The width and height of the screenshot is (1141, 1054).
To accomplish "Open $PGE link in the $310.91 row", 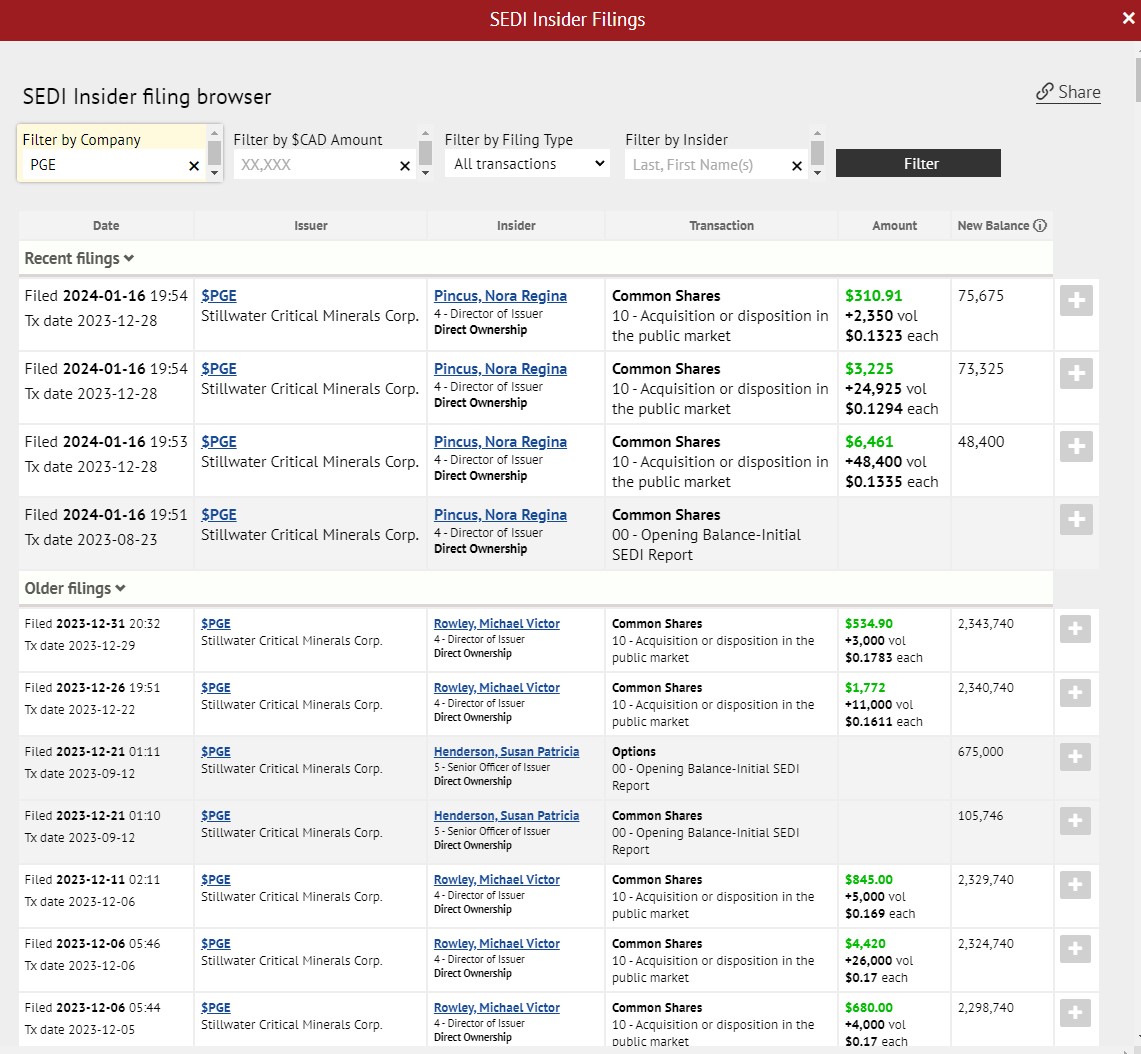I will 218,296.
